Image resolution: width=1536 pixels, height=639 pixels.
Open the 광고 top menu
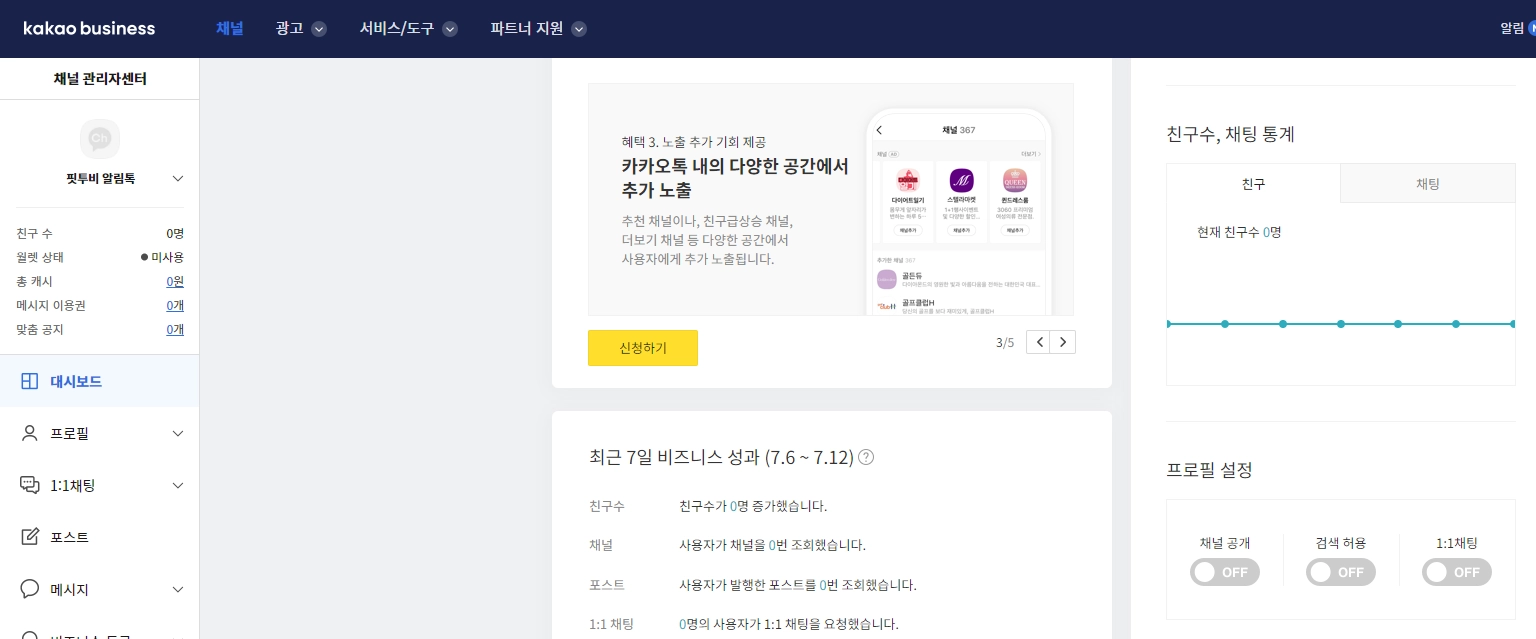click(290, 29)
